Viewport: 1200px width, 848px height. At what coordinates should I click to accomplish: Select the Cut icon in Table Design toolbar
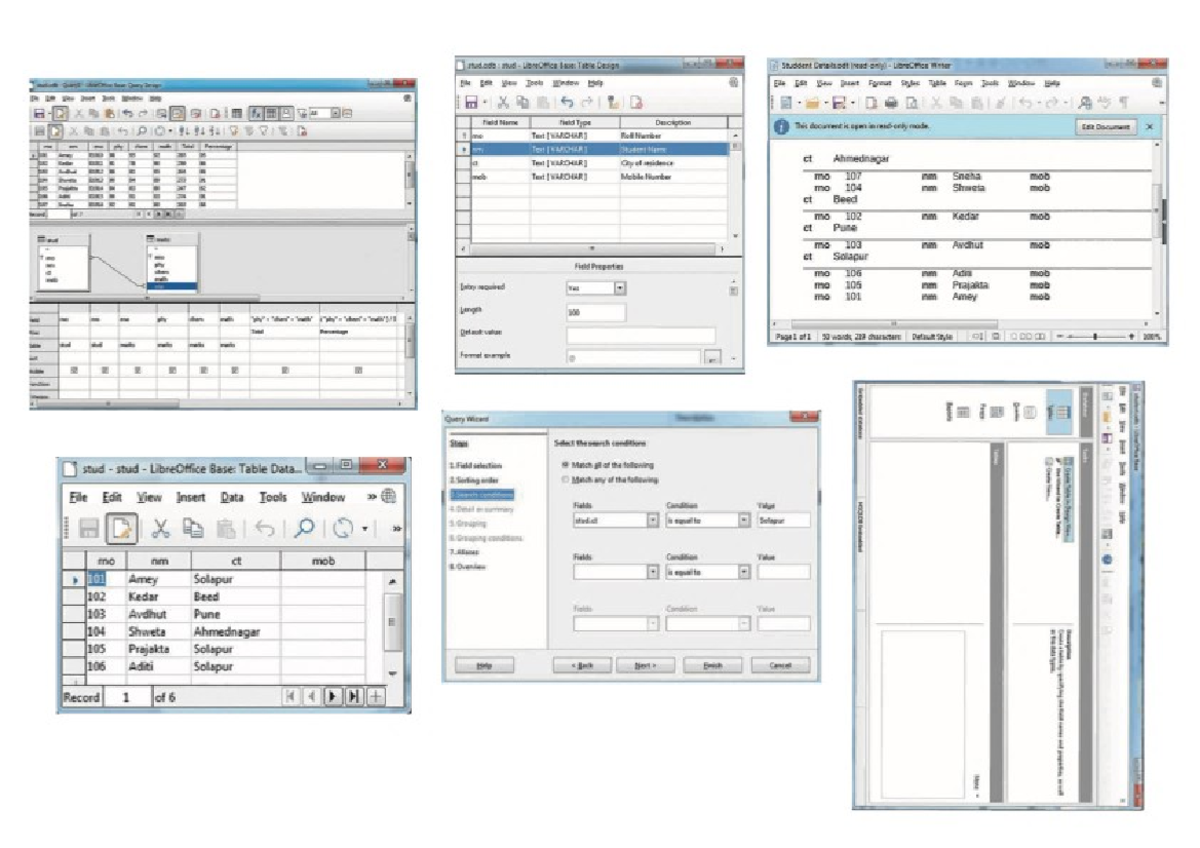tap(505, 102)
